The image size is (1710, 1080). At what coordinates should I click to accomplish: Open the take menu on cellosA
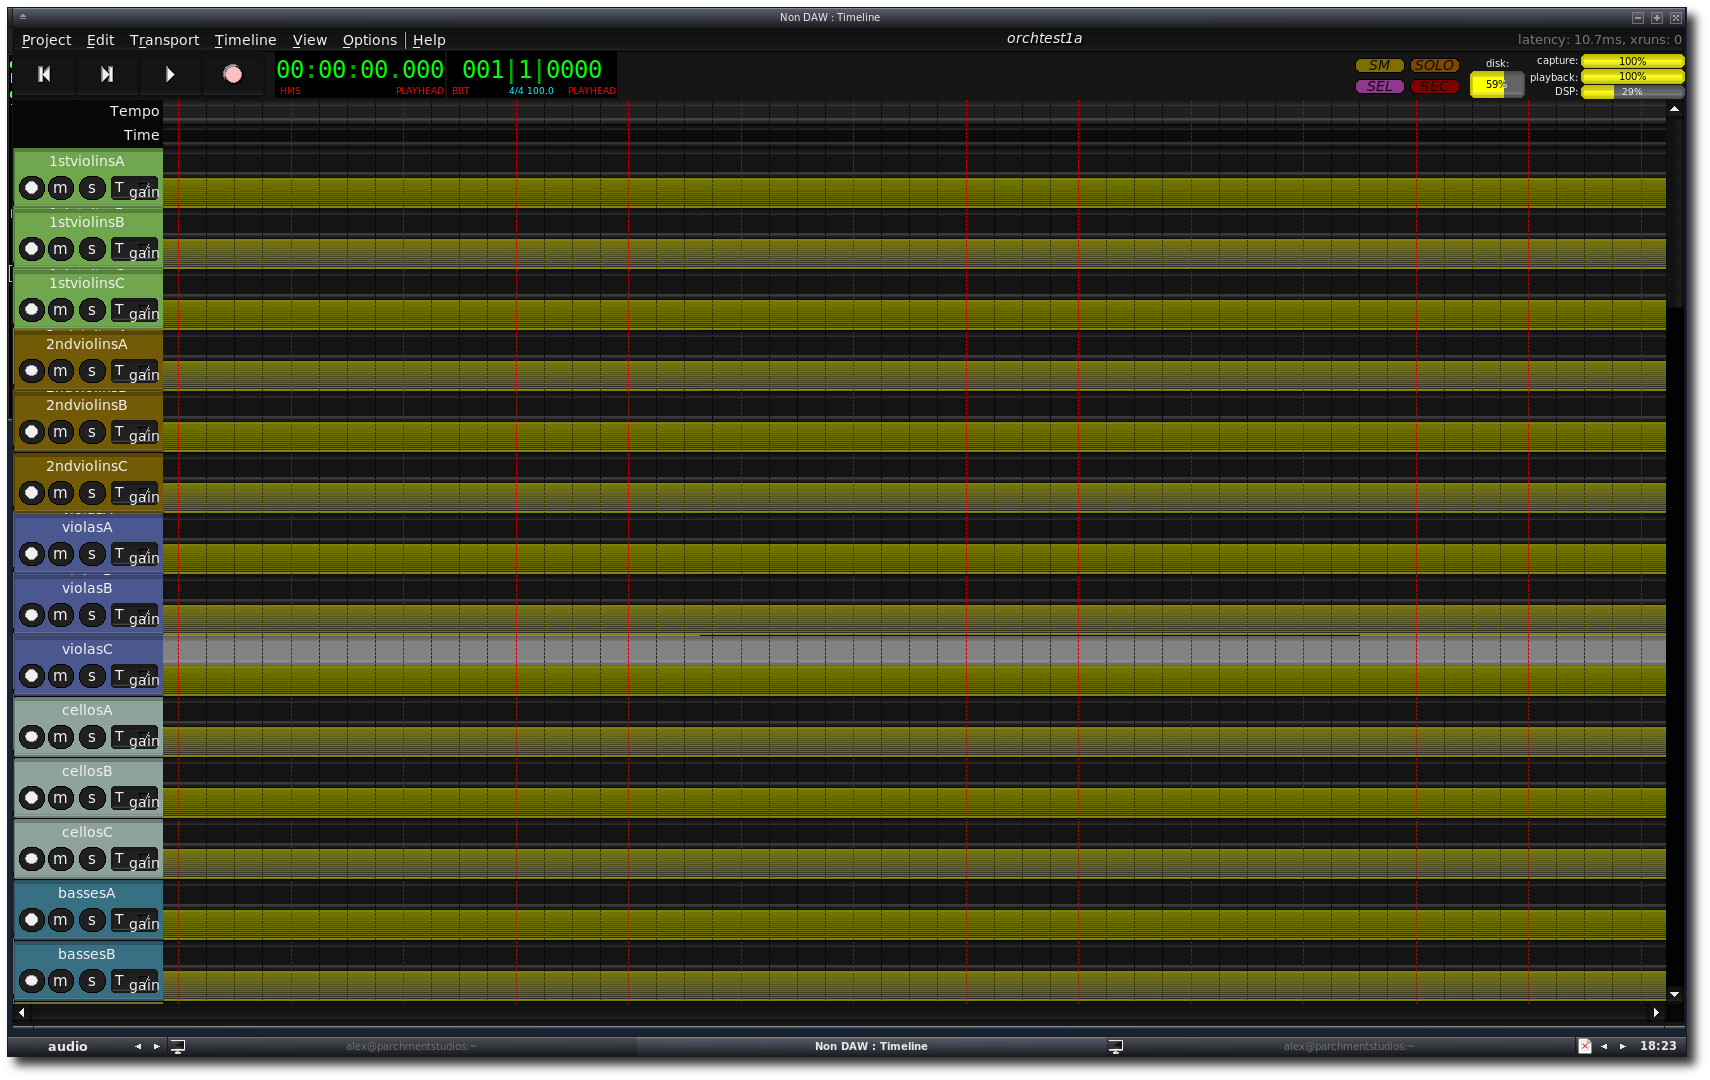pos(119,737)
